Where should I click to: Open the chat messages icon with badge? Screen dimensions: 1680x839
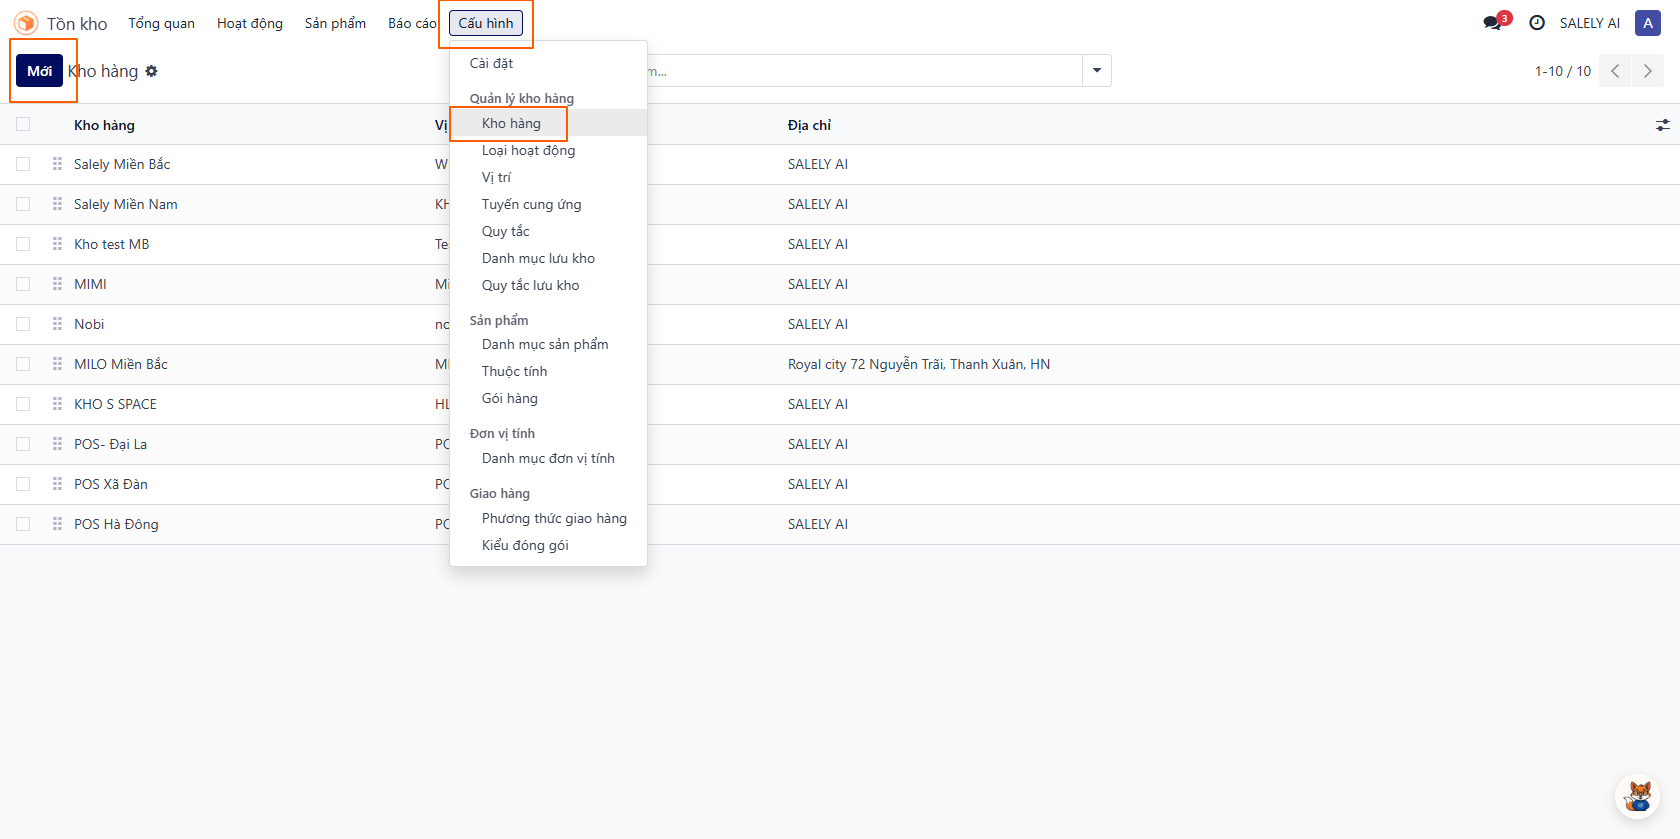[x=1494, y=23]
